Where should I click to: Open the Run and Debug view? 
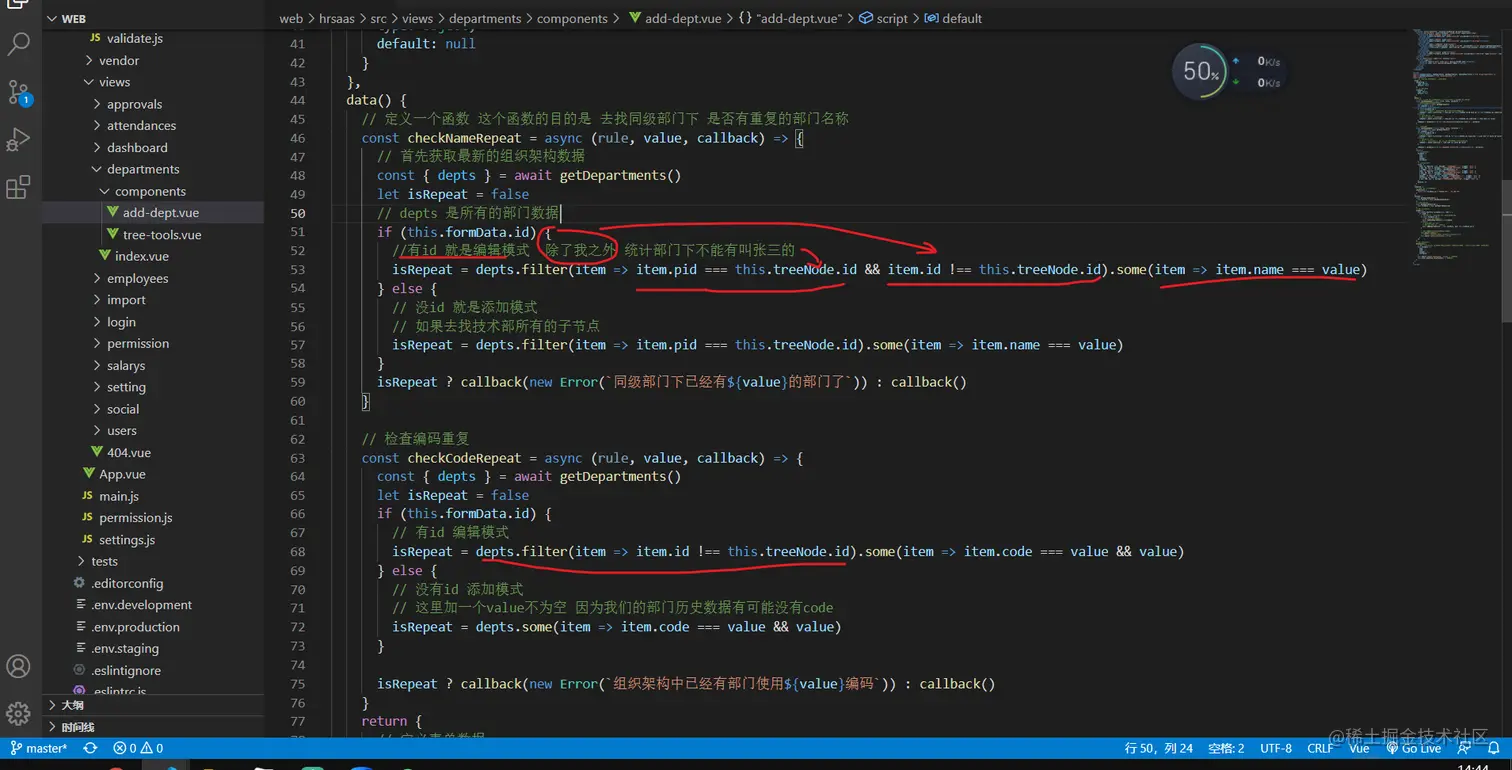[19, 139]
